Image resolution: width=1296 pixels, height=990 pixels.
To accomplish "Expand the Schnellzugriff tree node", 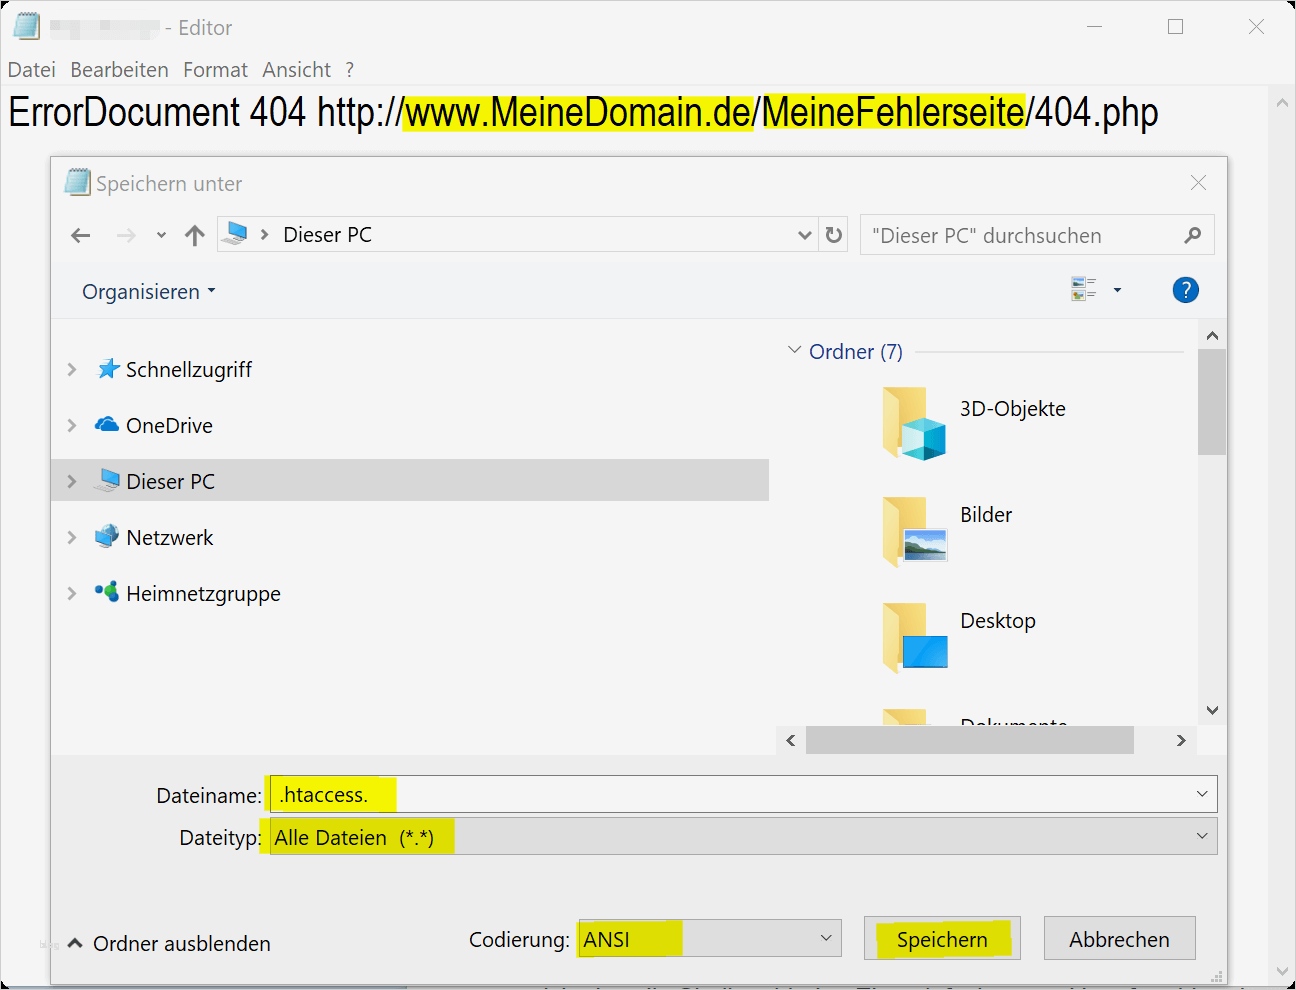I will 72,369.
